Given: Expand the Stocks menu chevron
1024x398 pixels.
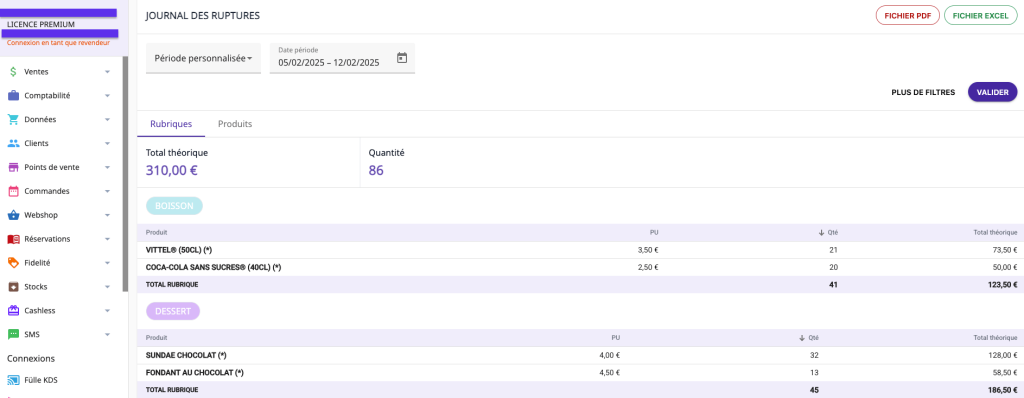Looking at the screenshot, I should coord(108,287).
